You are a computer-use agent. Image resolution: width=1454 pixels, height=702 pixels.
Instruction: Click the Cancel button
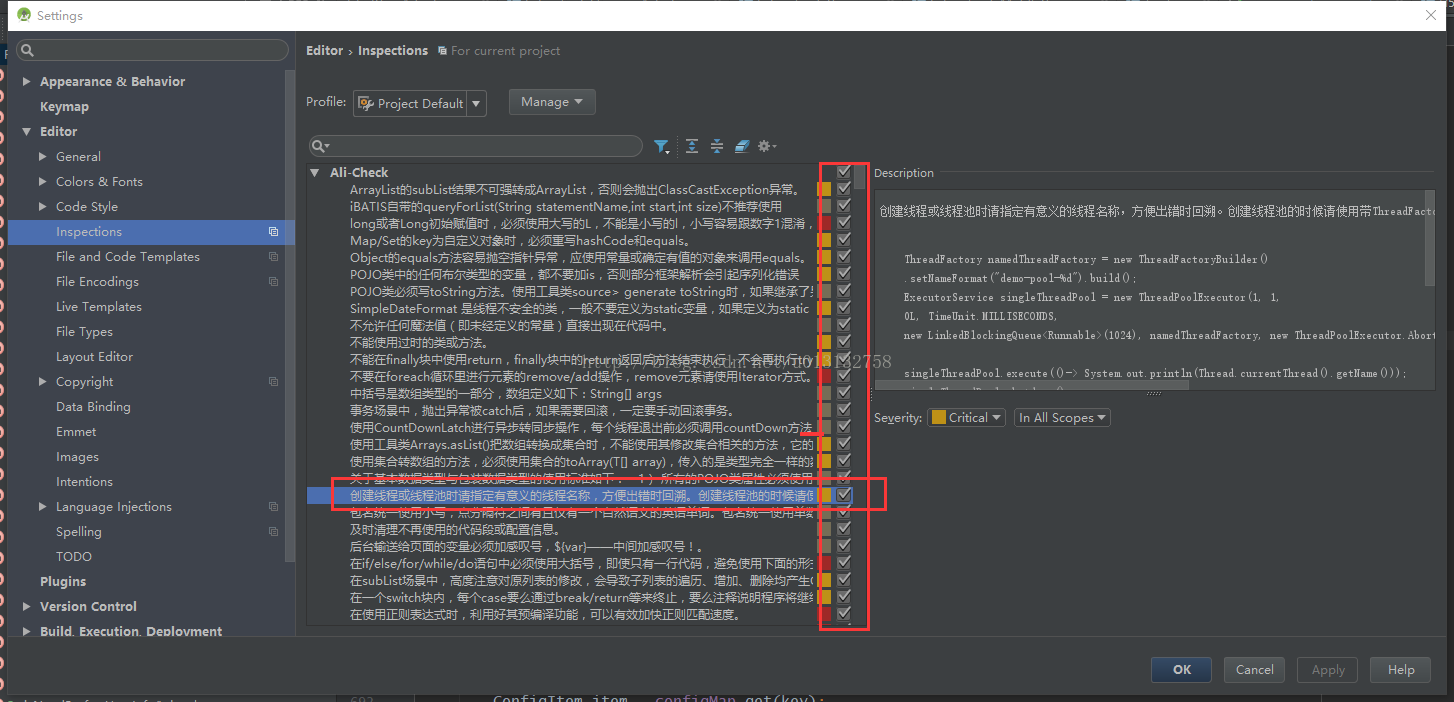pos(1254,670)
